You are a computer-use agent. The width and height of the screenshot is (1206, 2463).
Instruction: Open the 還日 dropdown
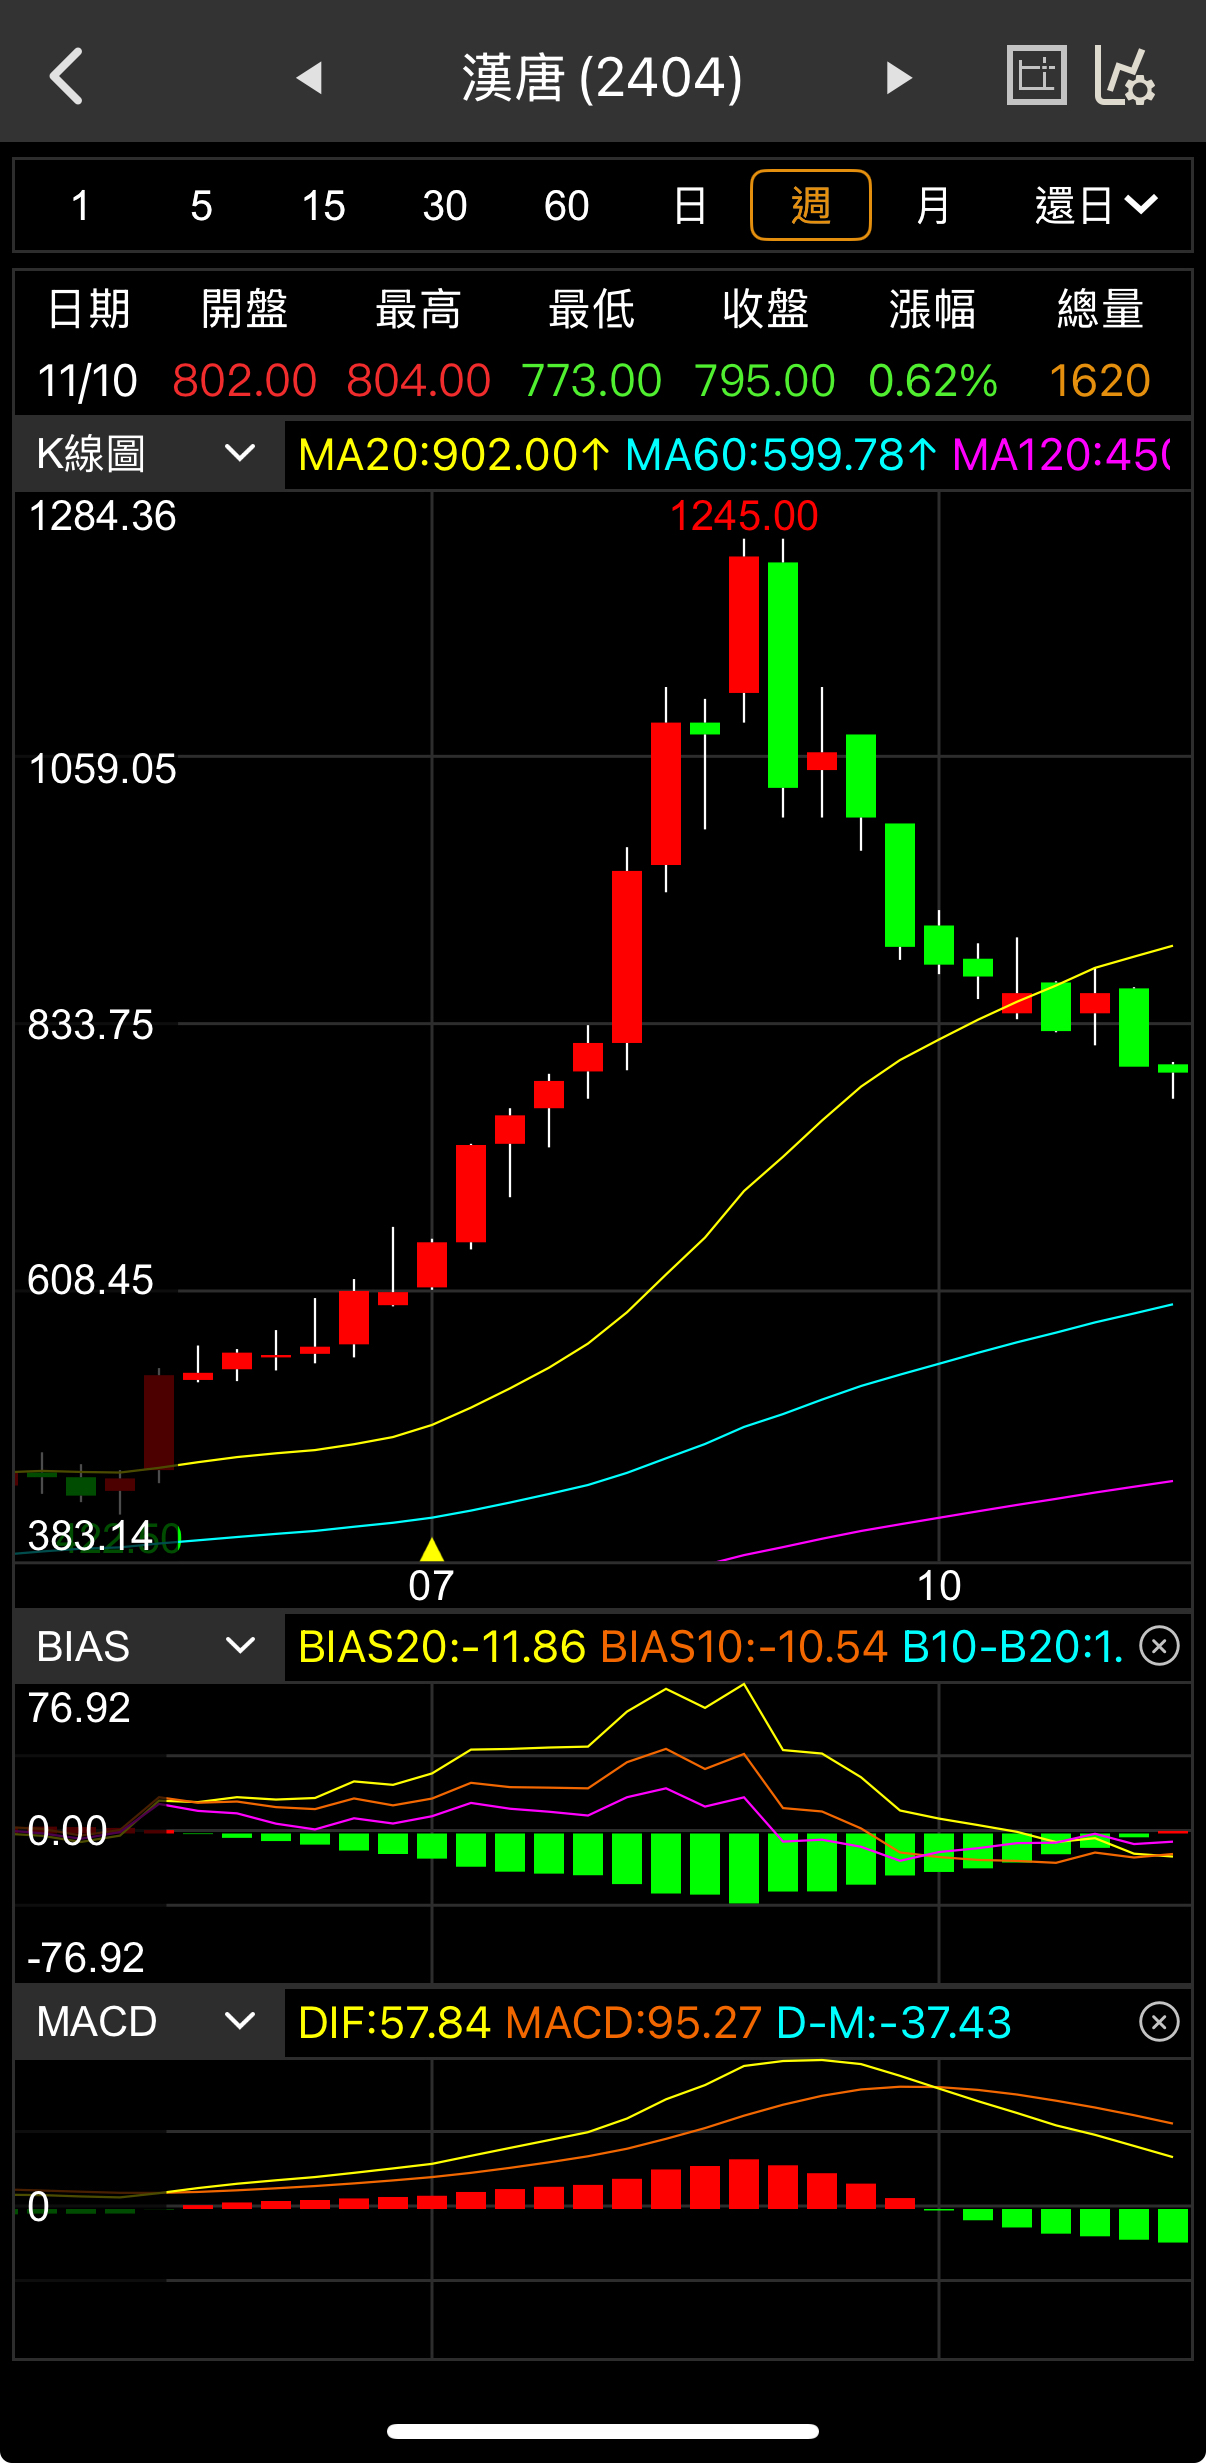click(1095, 206)
